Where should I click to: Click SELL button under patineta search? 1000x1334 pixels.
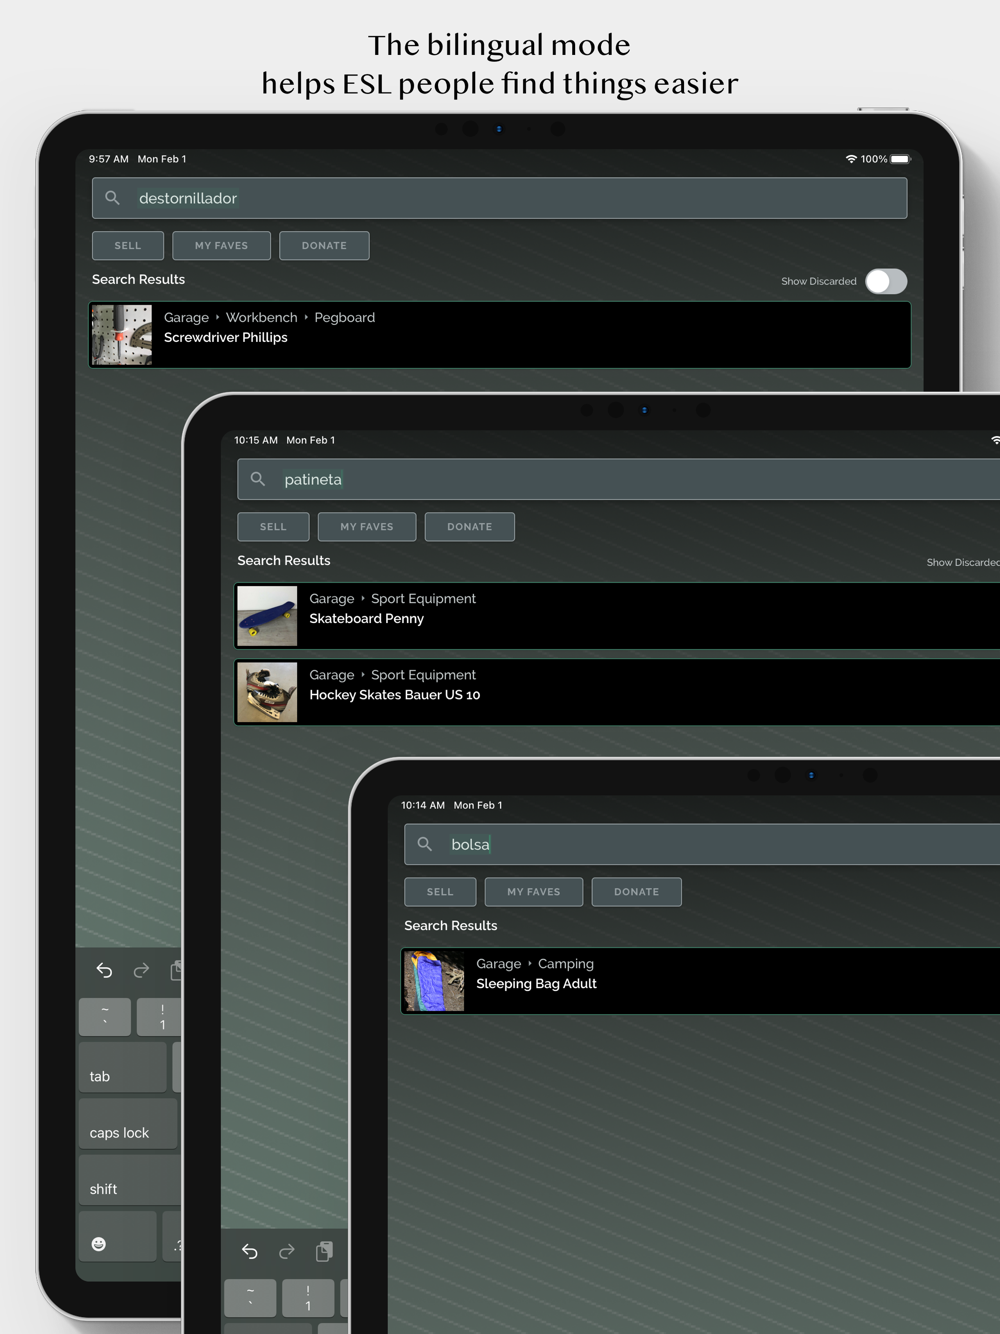[x=273, y=527]
